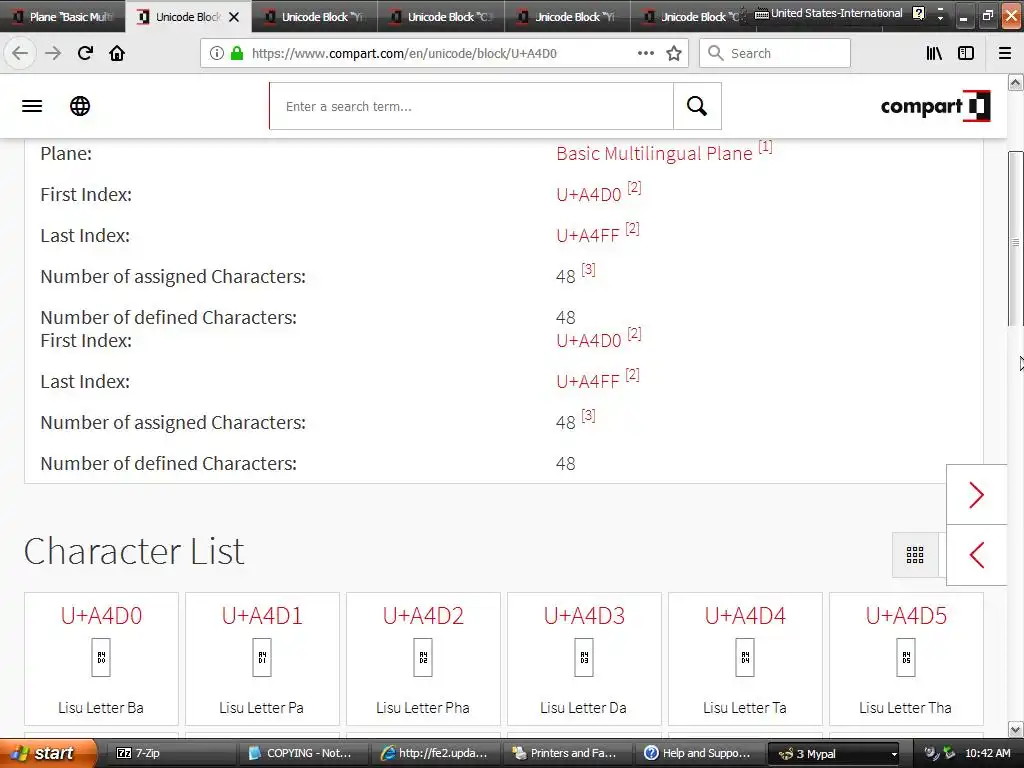1024x768 pixels.
Task: Click the keyboard layout help icon
Action: click(x=919, y=13)
